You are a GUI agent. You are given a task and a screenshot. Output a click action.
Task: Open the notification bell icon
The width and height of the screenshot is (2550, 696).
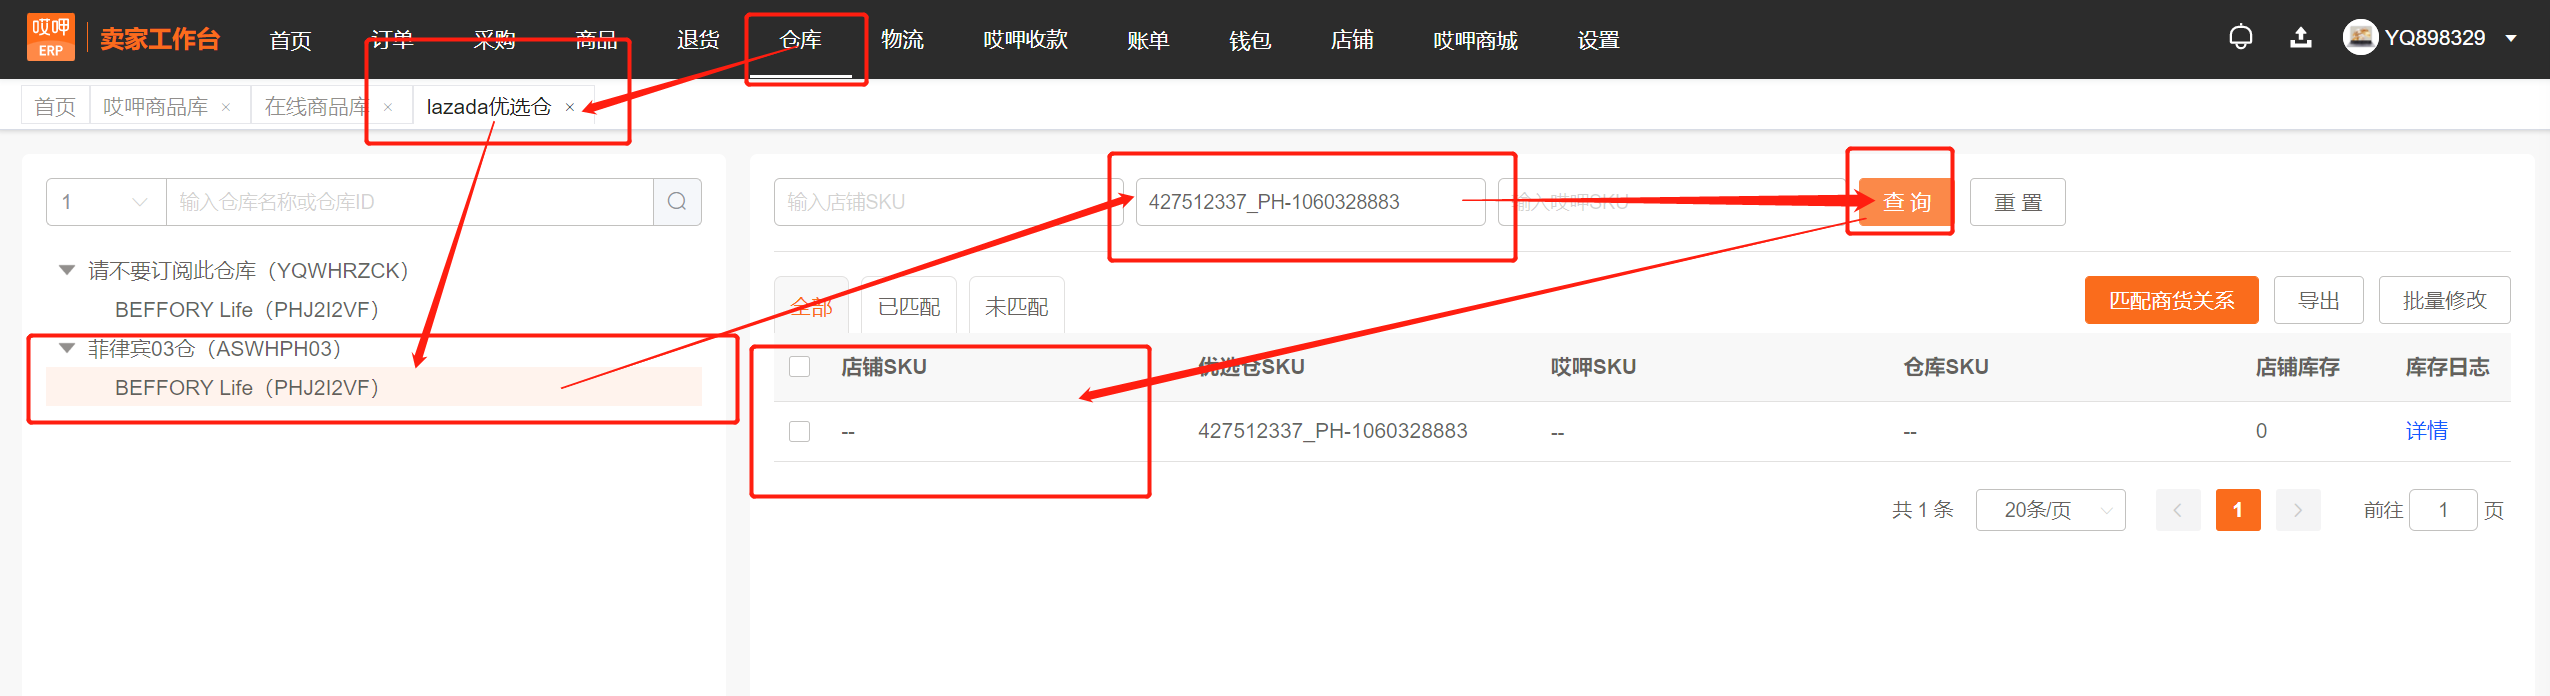point(2241,38)
